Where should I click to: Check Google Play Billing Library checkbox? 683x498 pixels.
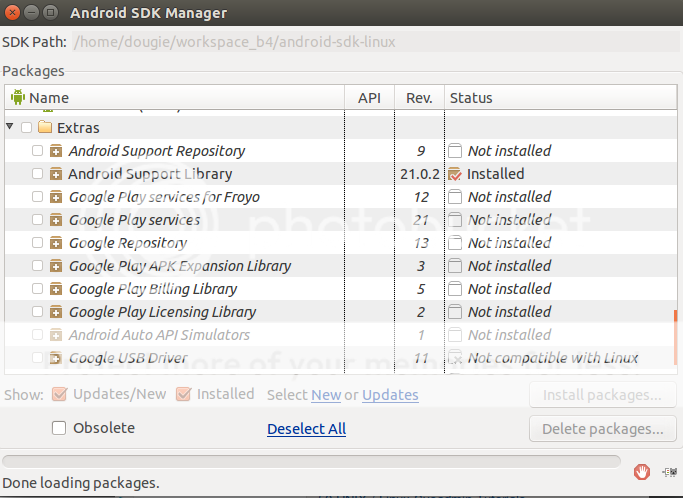[37, 288]
